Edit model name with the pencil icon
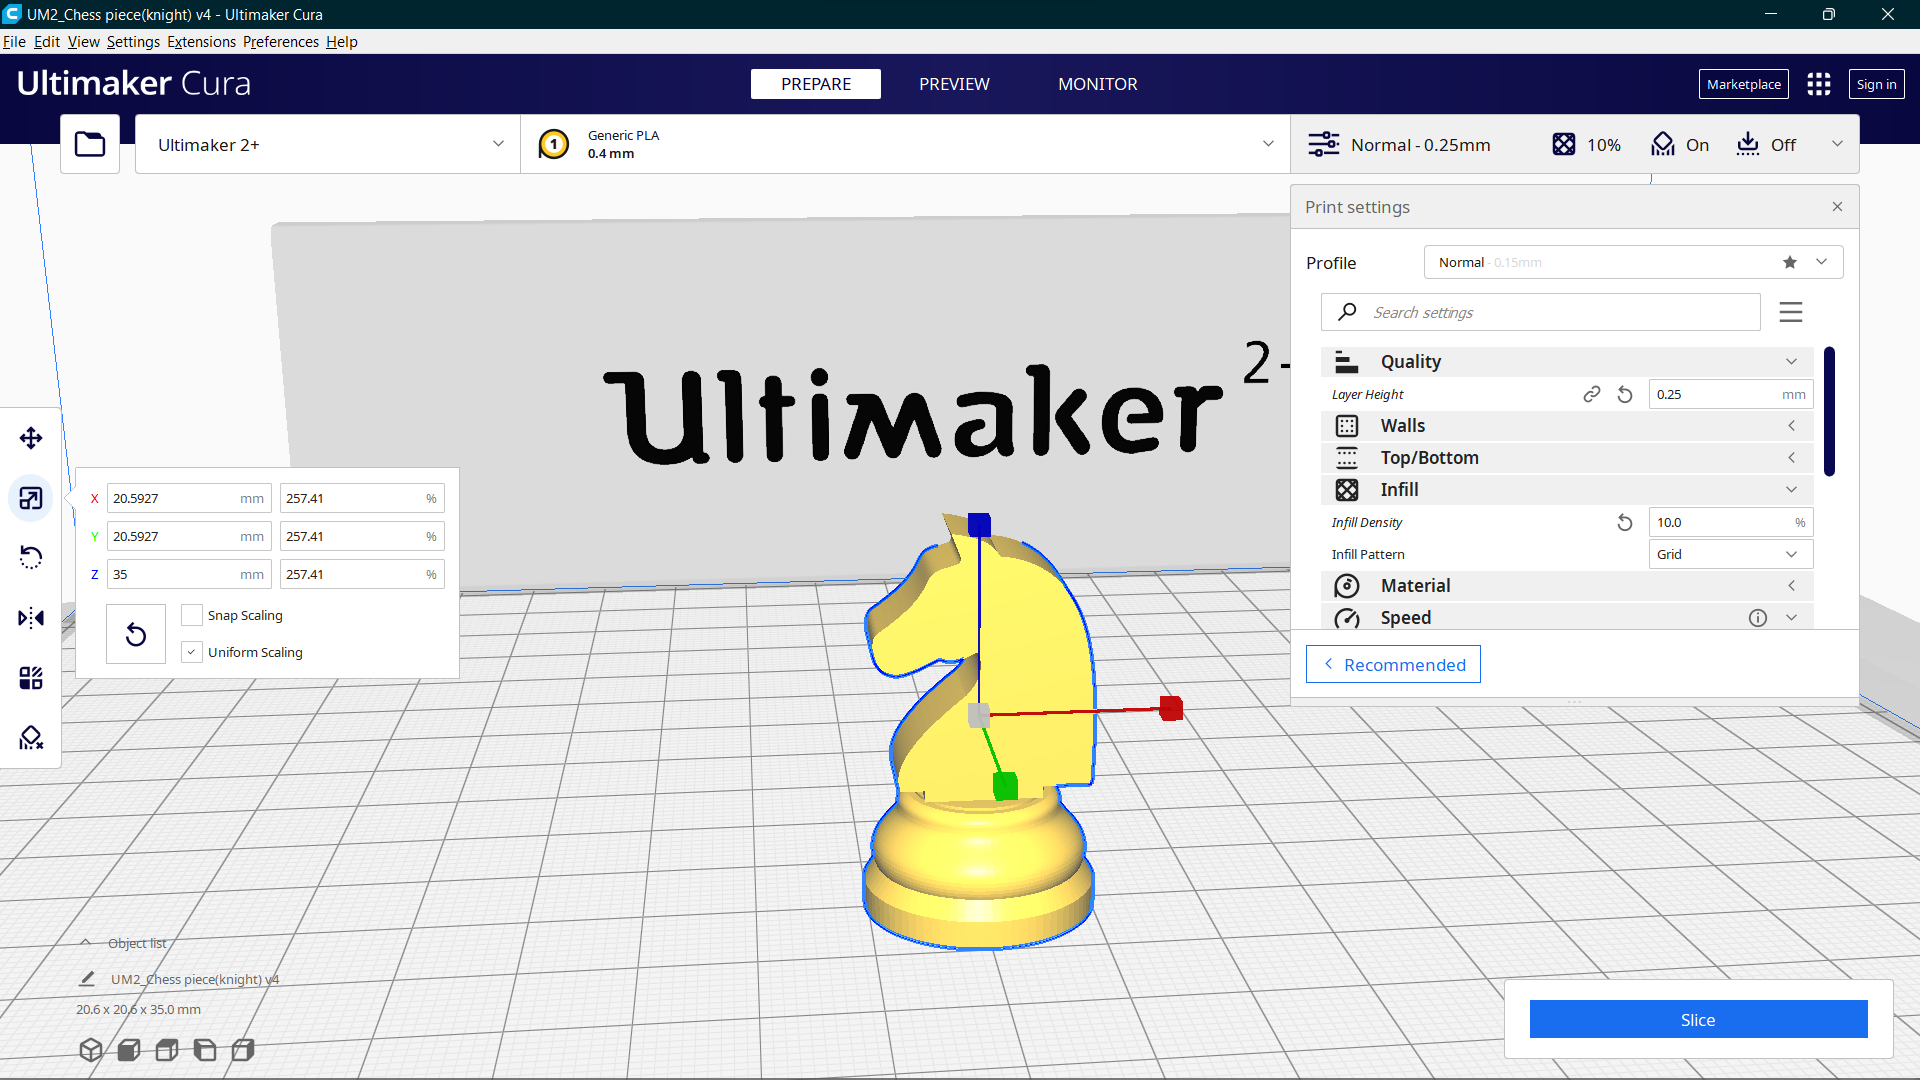1920x1080 pixels. click(x=87, y=979)
